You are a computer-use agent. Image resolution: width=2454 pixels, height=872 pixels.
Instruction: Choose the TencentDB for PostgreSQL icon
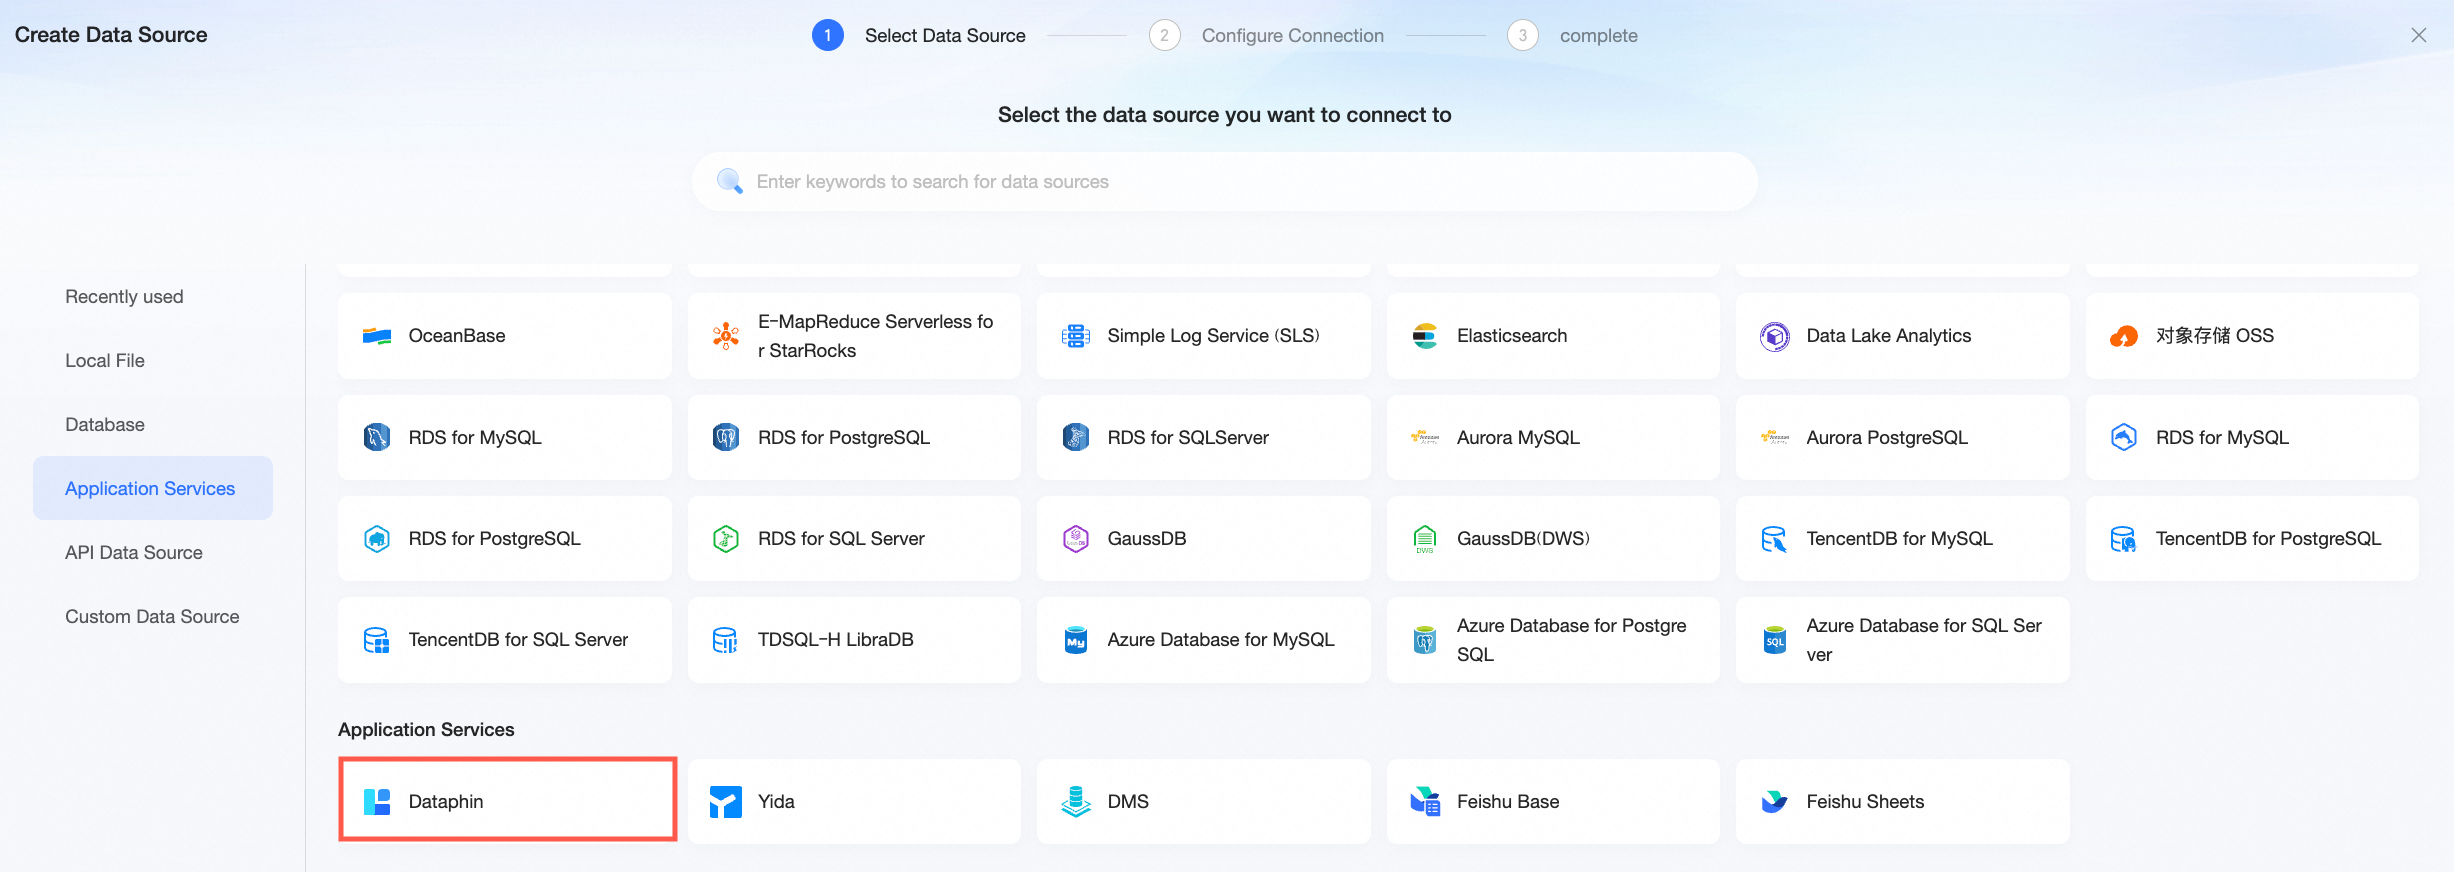coord(2124,539)
